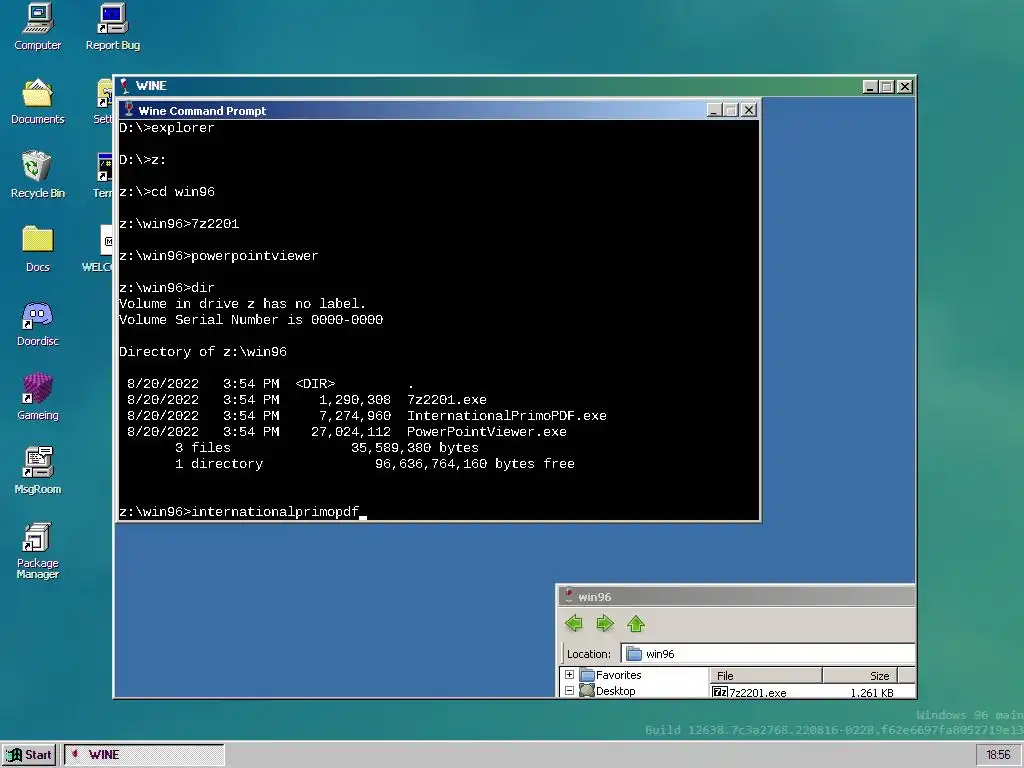Collapse the Desktop tree node
The height and width of the screenshot is (768, 1024).
[569, 690]
